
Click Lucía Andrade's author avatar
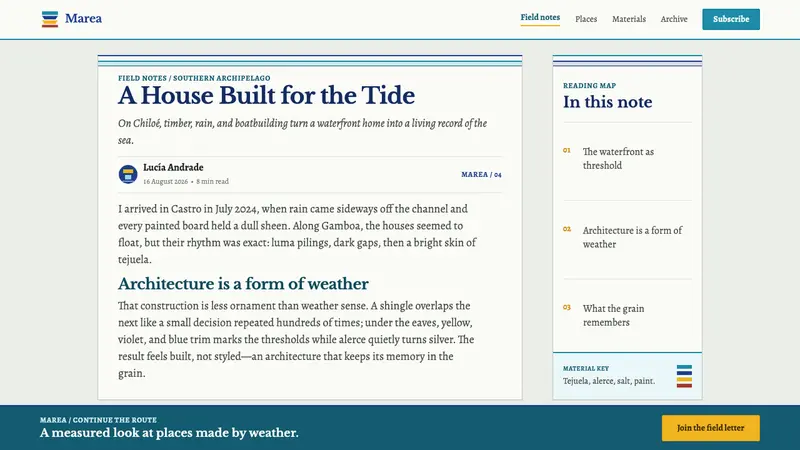pos(128,174)
